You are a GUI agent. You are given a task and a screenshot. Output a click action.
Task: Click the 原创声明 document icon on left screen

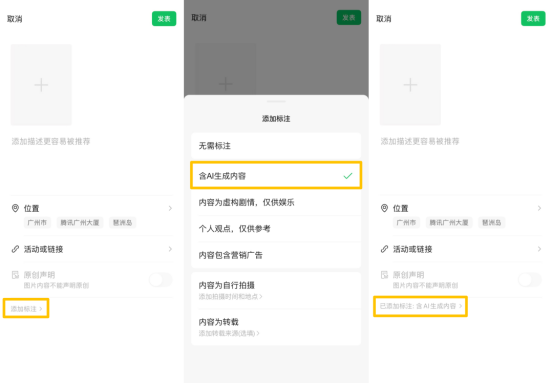click(x=15, y=275)
